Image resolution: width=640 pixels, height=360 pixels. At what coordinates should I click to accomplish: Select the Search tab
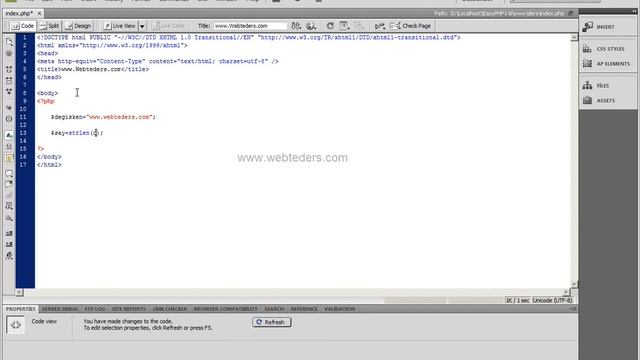point(274,309)
